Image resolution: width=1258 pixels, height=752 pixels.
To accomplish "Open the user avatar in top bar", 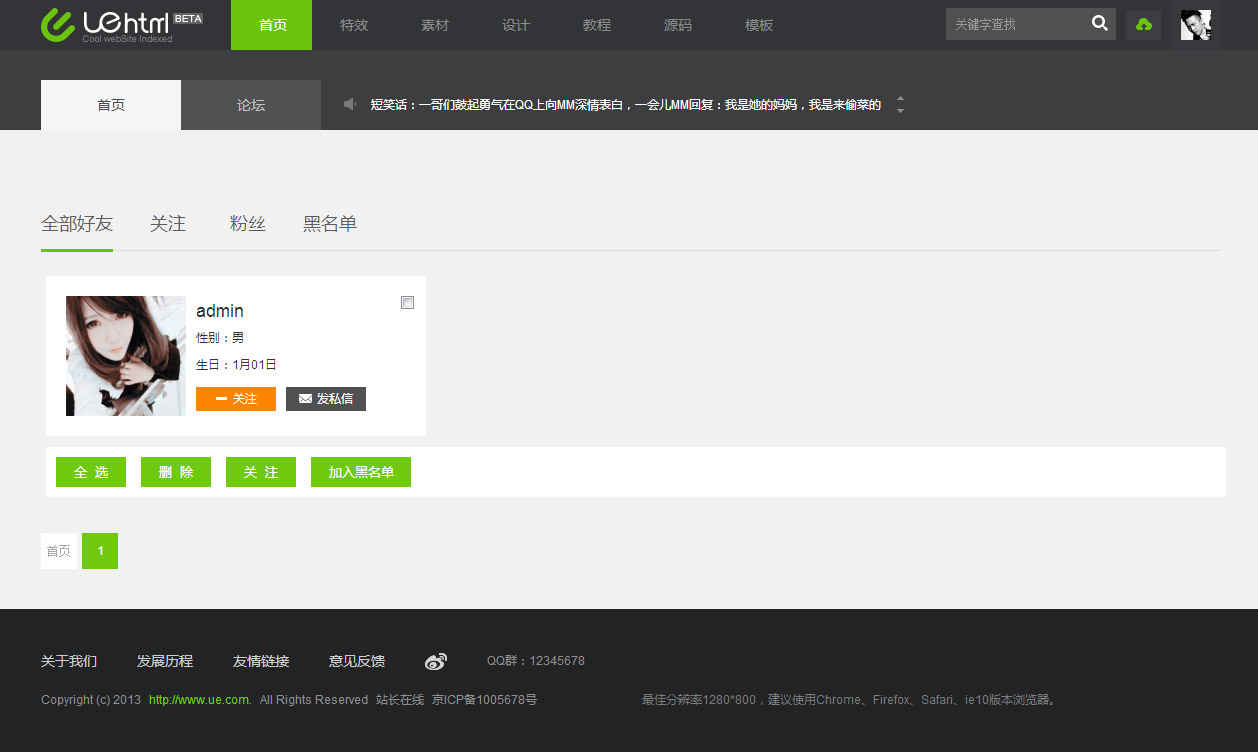I will (1195, 25).
